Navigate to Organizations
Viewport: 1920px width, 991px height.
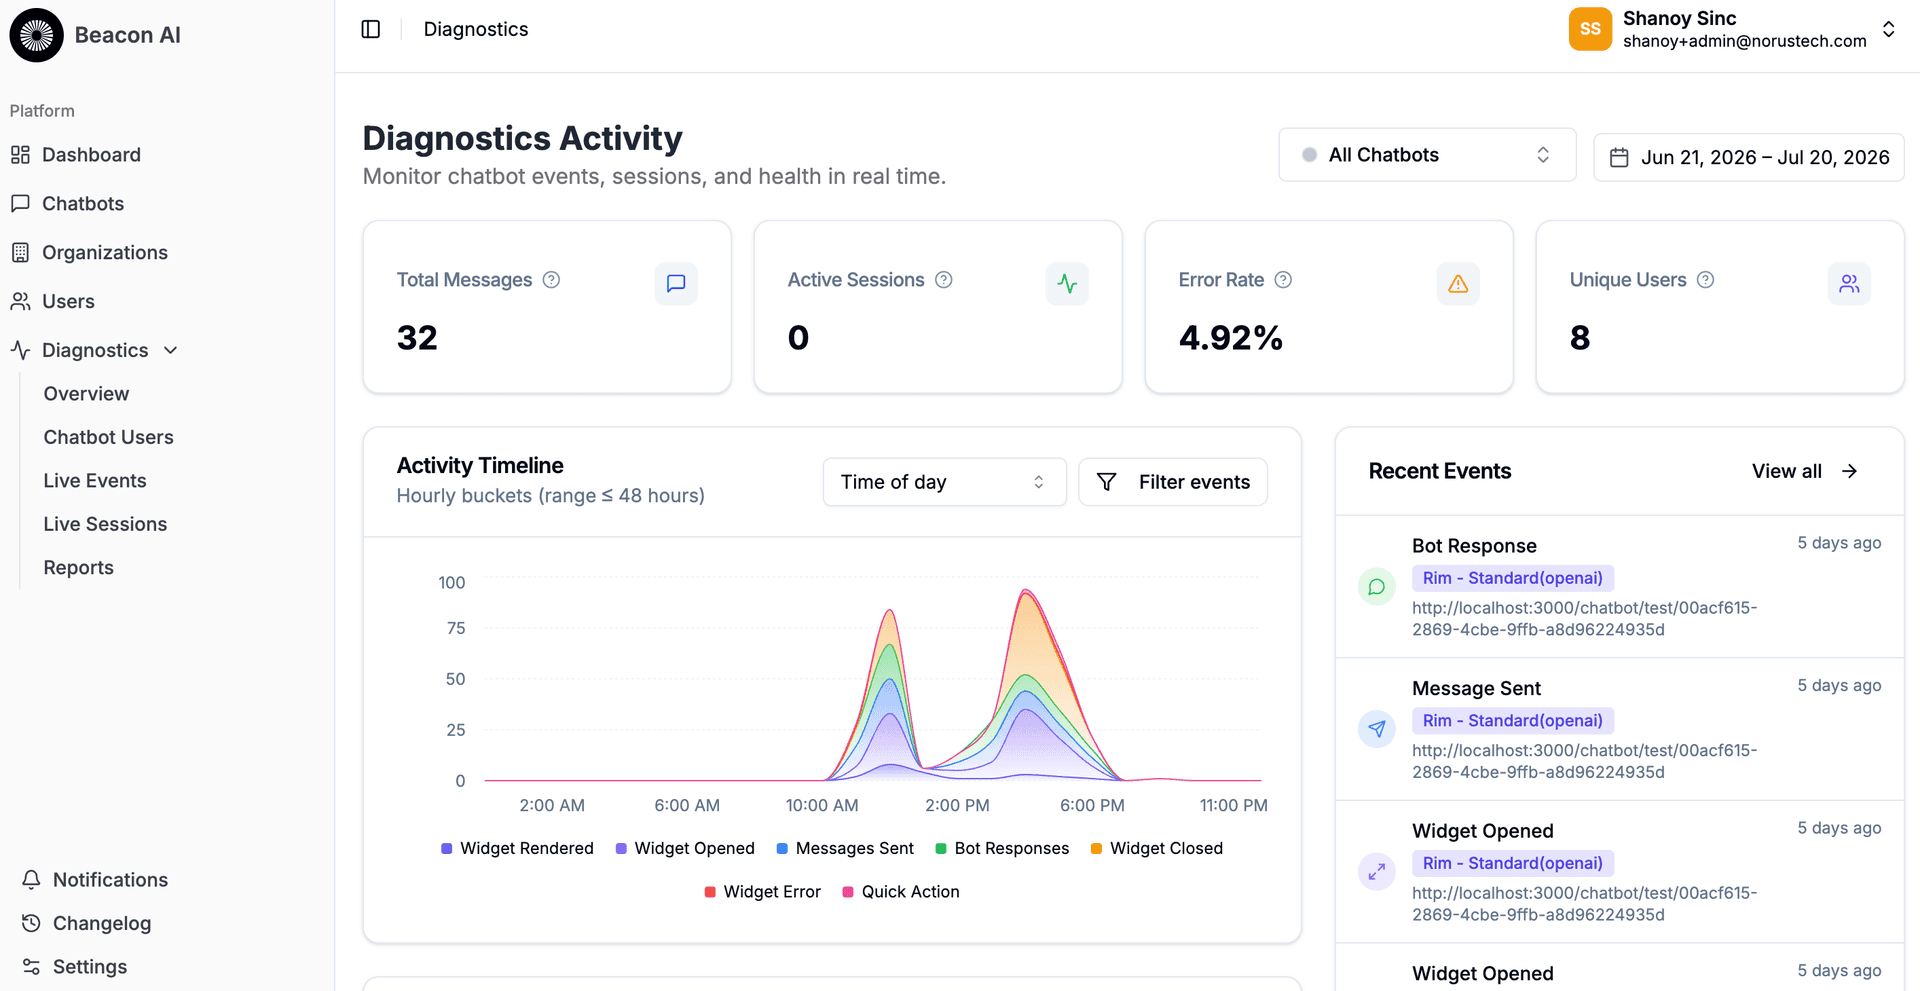pyautogui.click(x=105, y=253)
